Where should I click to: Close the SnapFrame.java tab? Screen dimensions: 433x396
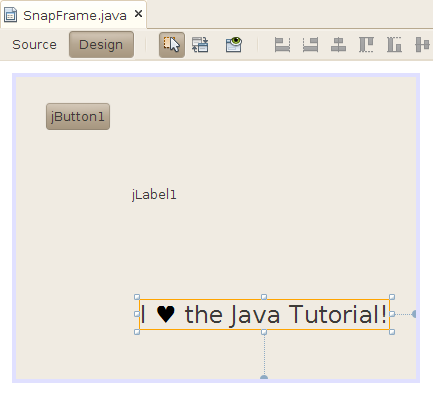click(x=138, y=14)
